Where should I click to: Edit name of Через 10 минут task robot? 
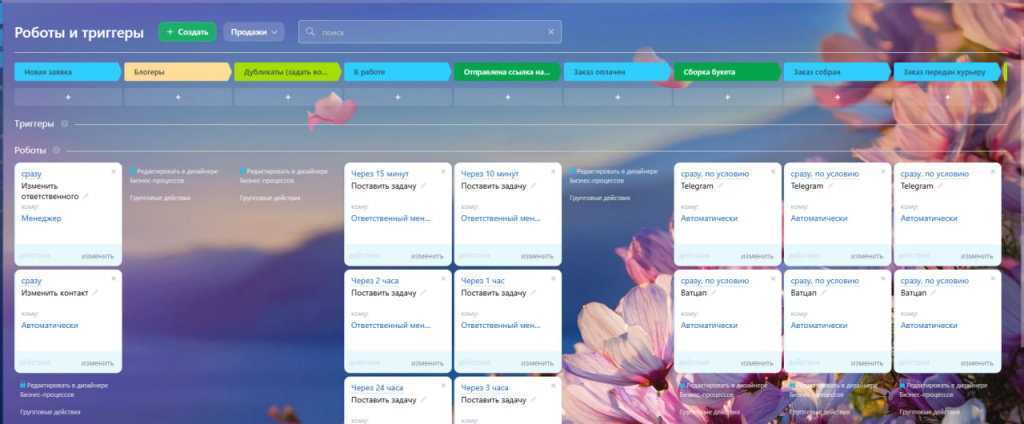pos(533,186)
